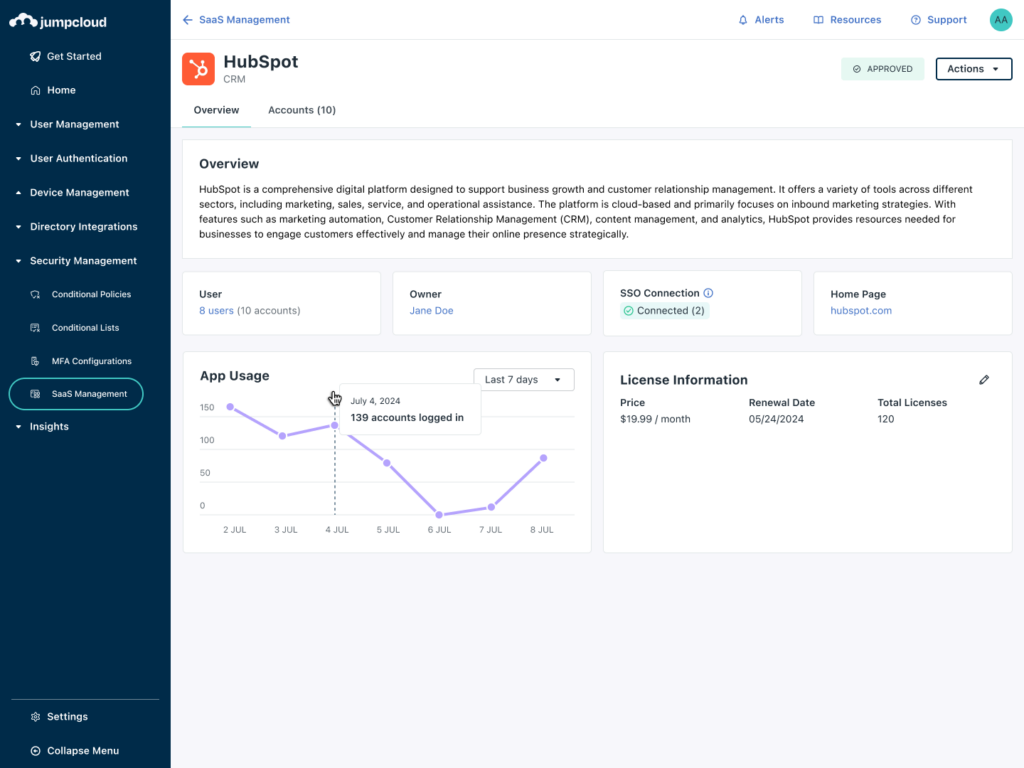Click the SSO Connection info icon
Screen dimensions: 1024x768
tap(709, 293)
